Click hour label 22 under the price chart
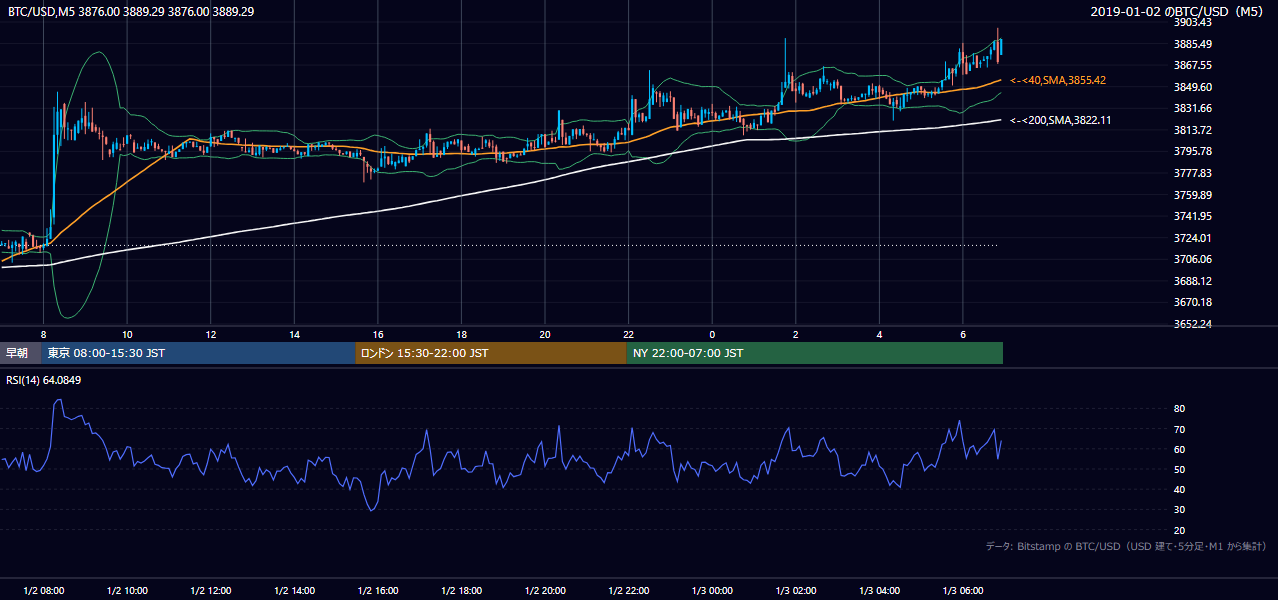This screenshot has height=600, width=1278. pyautogui.click(x=628, y=334)
